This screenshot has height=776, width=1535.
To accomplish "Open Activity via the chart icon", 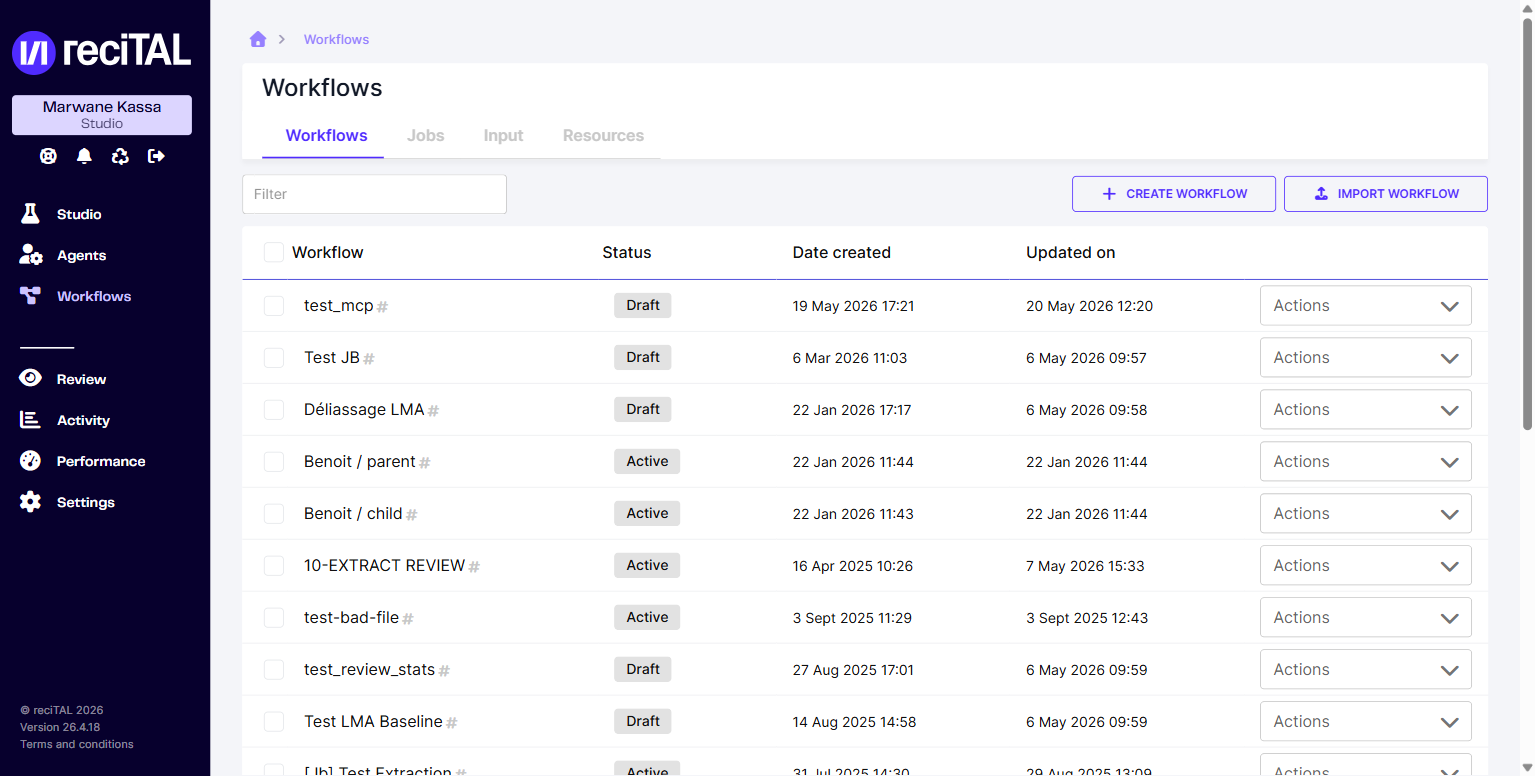I will [30, 420].
